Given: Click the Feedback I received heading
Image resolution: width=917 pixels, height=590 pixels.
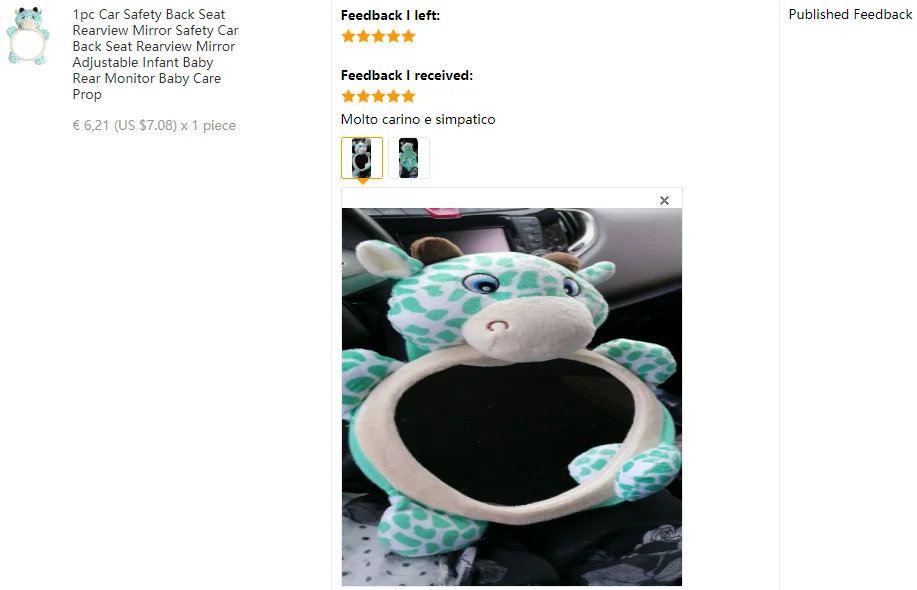Looking at the screenshot, I should pyautogui.click(x=407, y=75).
